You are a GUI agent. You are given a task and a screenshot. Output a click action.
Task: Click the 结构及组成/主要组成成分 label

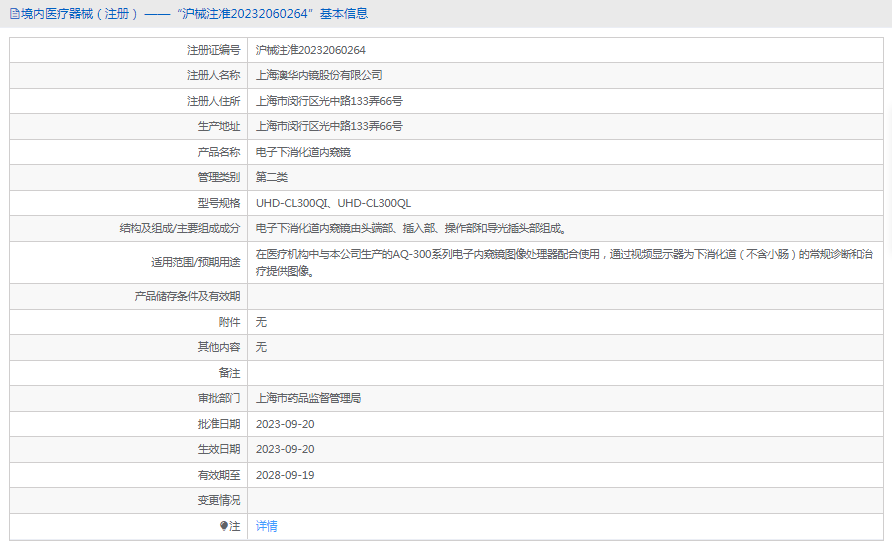pyautogui.click(x=180, y=228)
